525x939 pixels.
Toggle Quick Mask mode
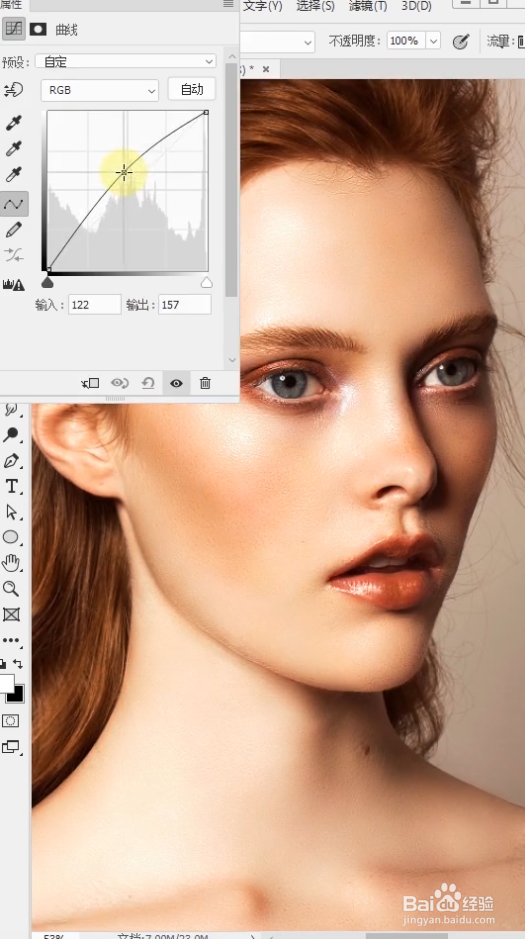pos(11,720)
